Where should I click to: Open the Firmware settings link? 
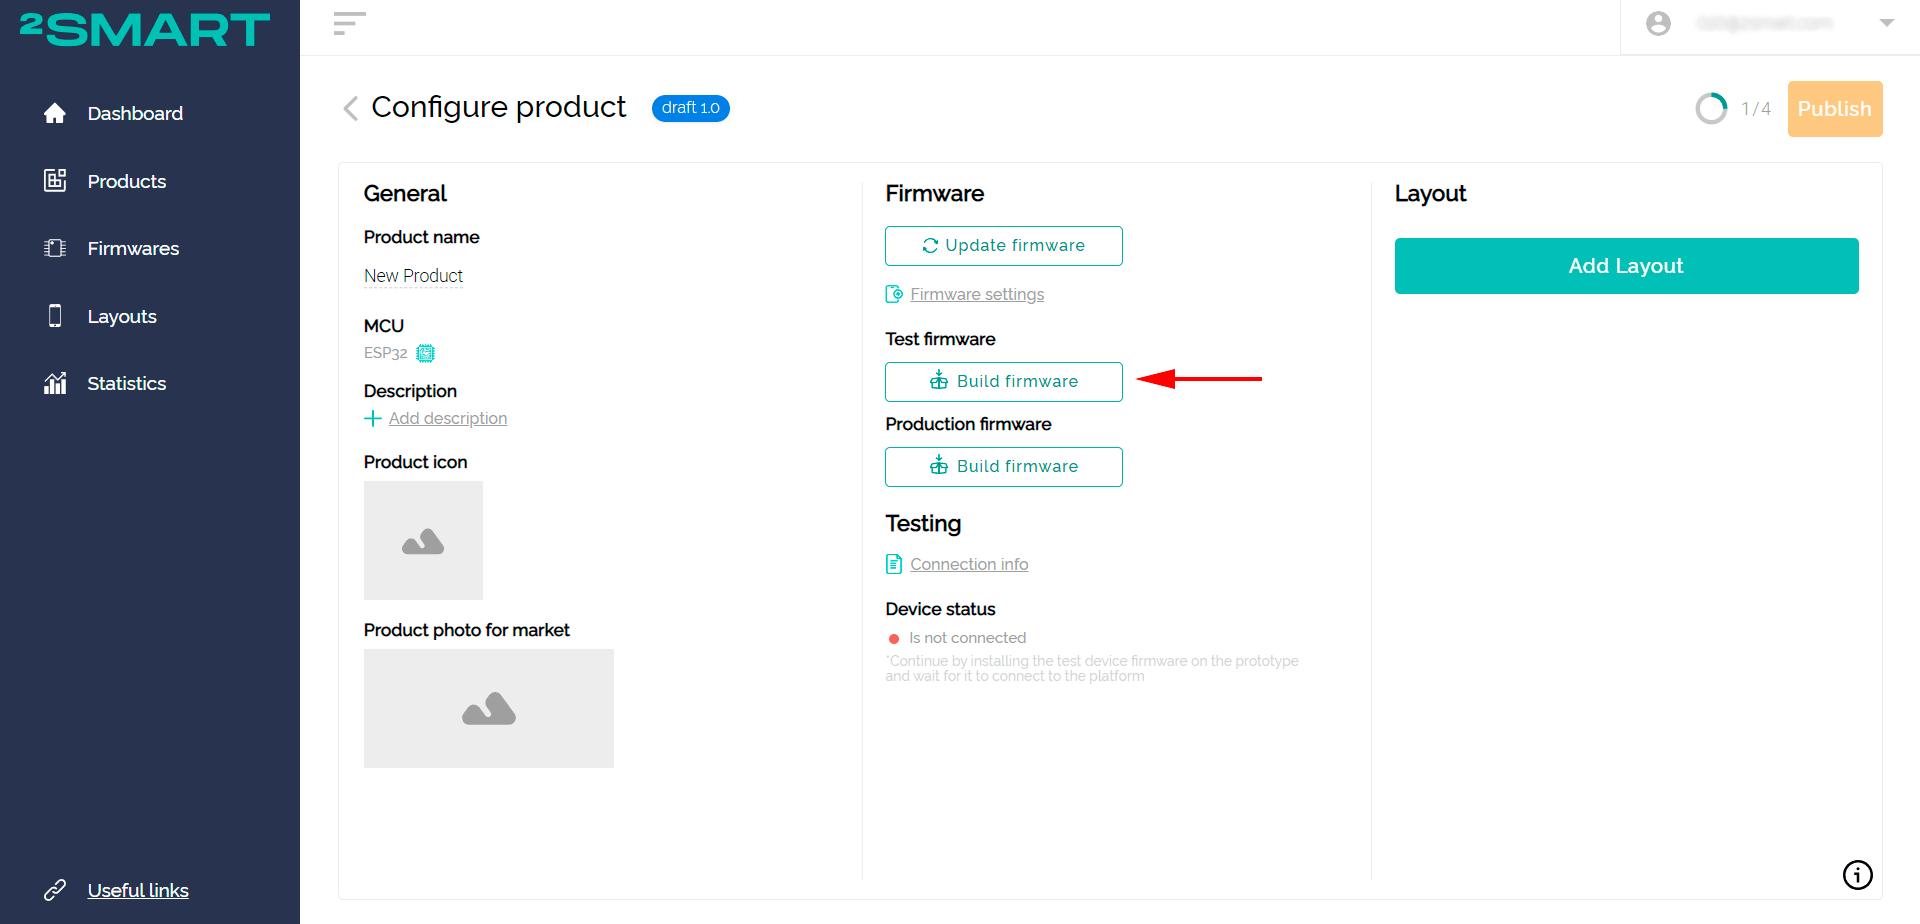pos(976,295)
